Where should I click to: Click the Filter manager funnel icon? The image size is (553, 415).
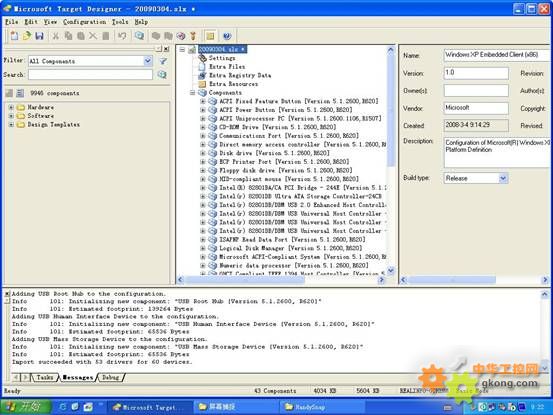[x=163, y=61]
